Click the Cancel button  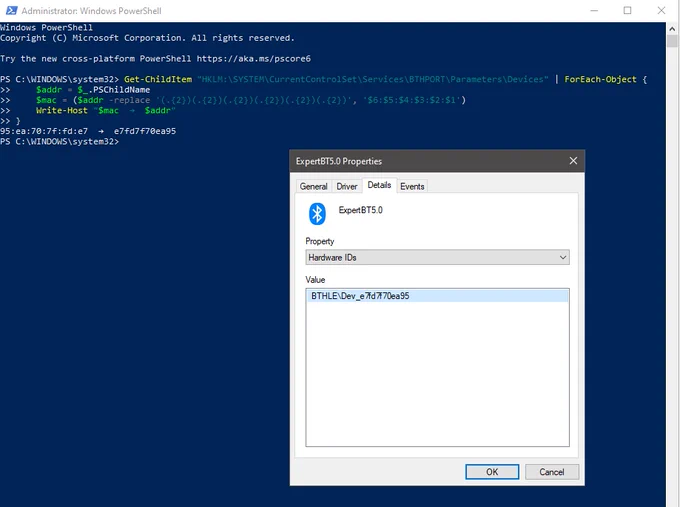click(552, 472)
